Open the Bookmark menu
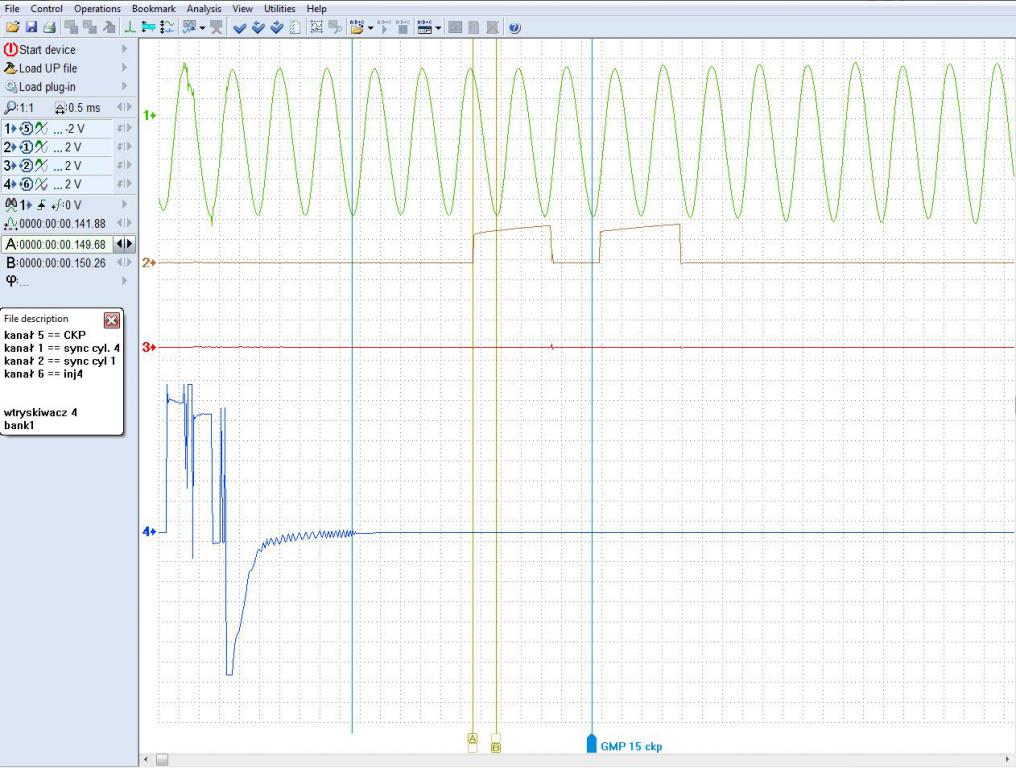The height and width of the screenshot is (768, 1016). pos(153,8)
